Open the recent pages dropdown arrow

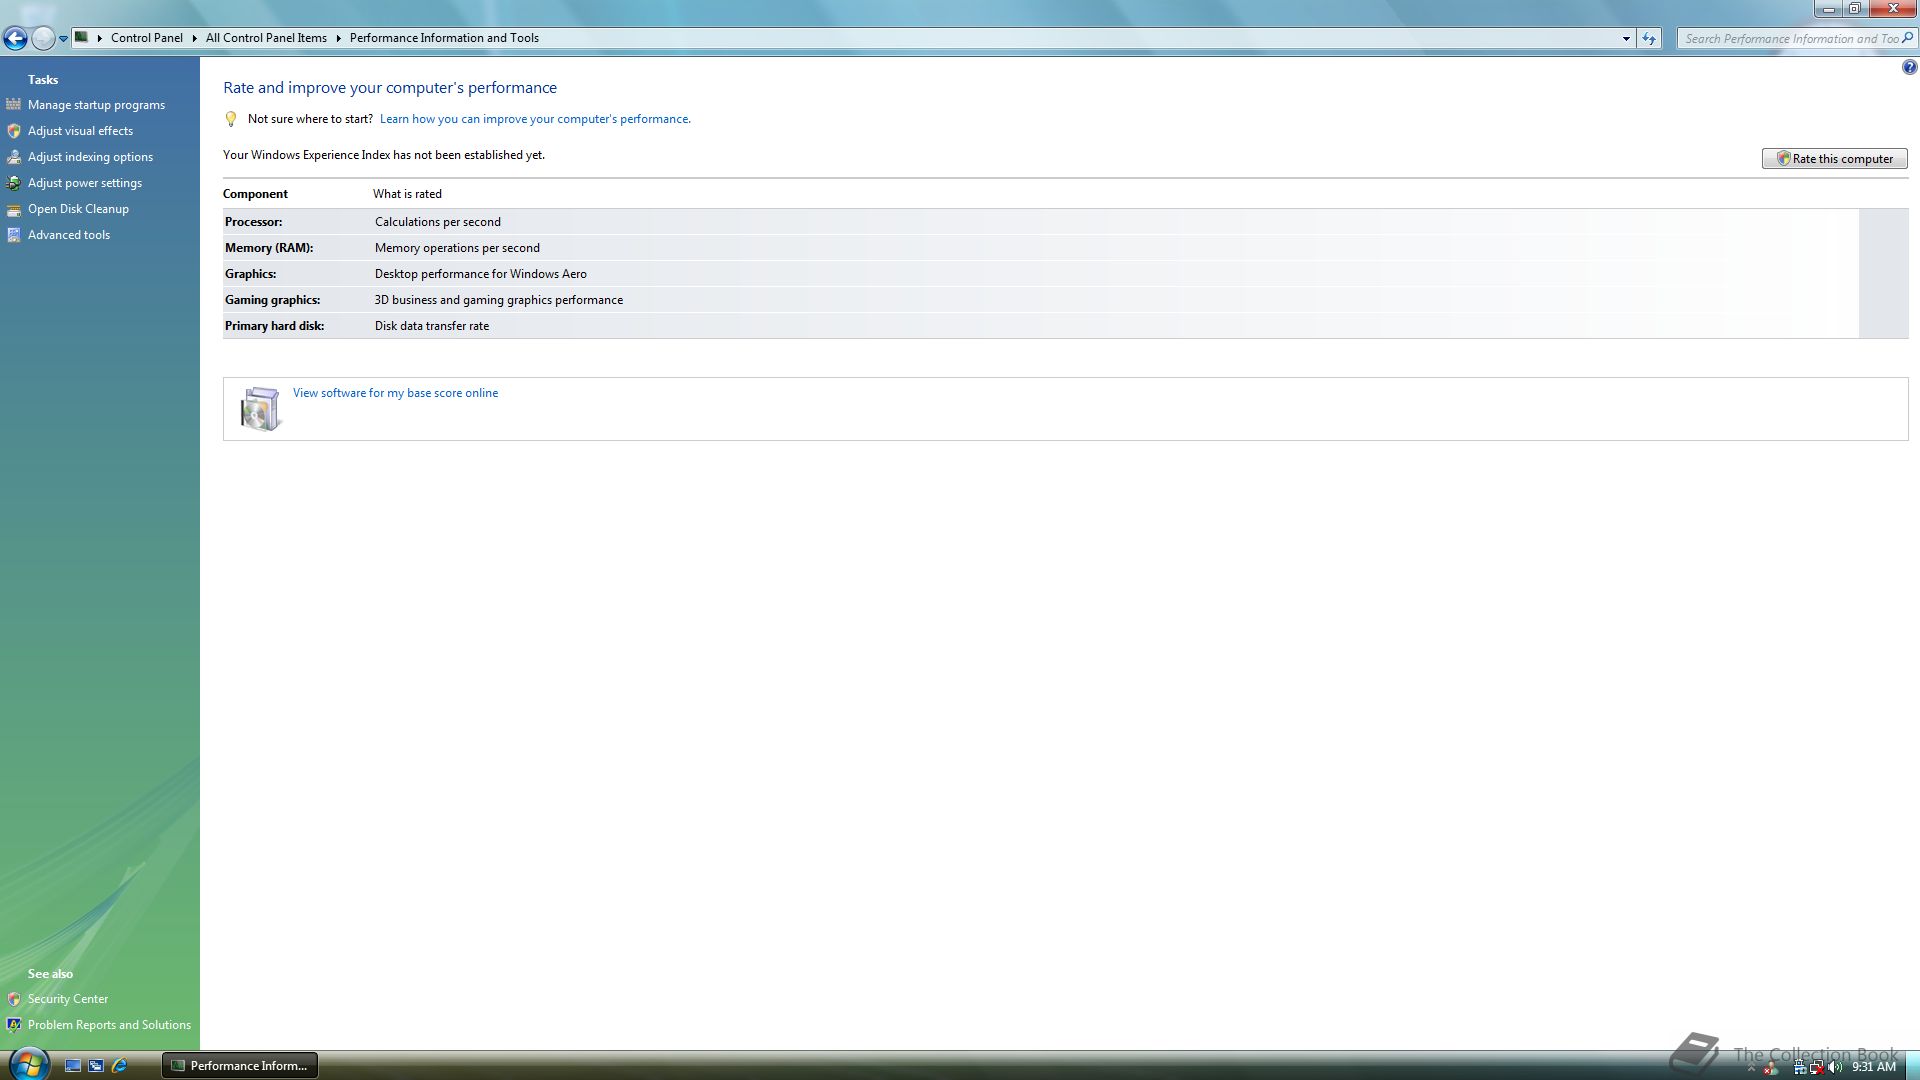click(63, 39)
